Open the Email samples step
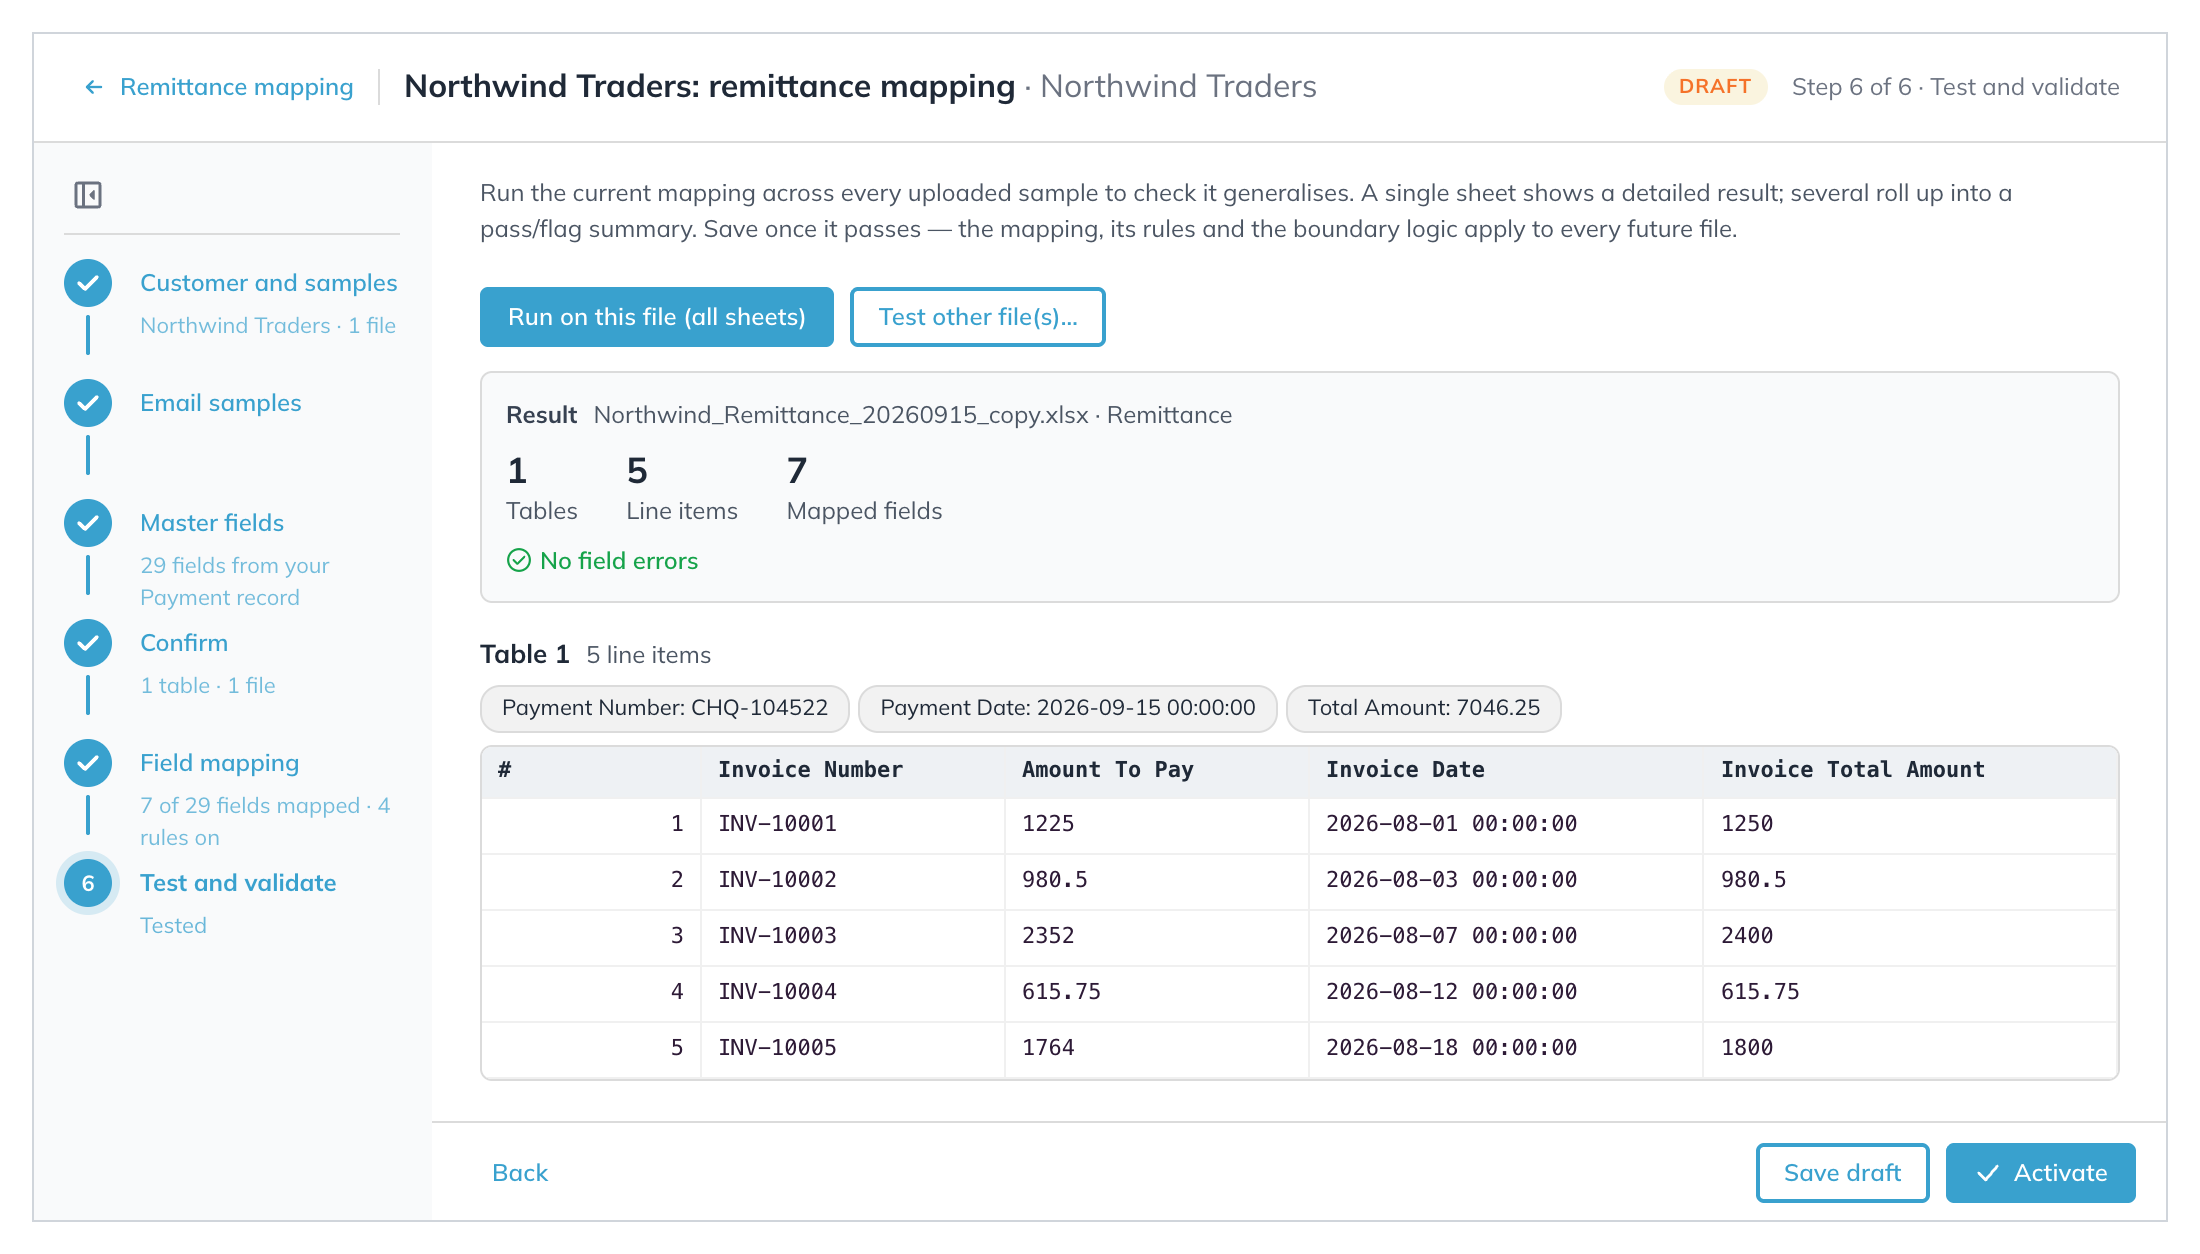Viewport: 2200px width, 1254px height. click(221, 403)
